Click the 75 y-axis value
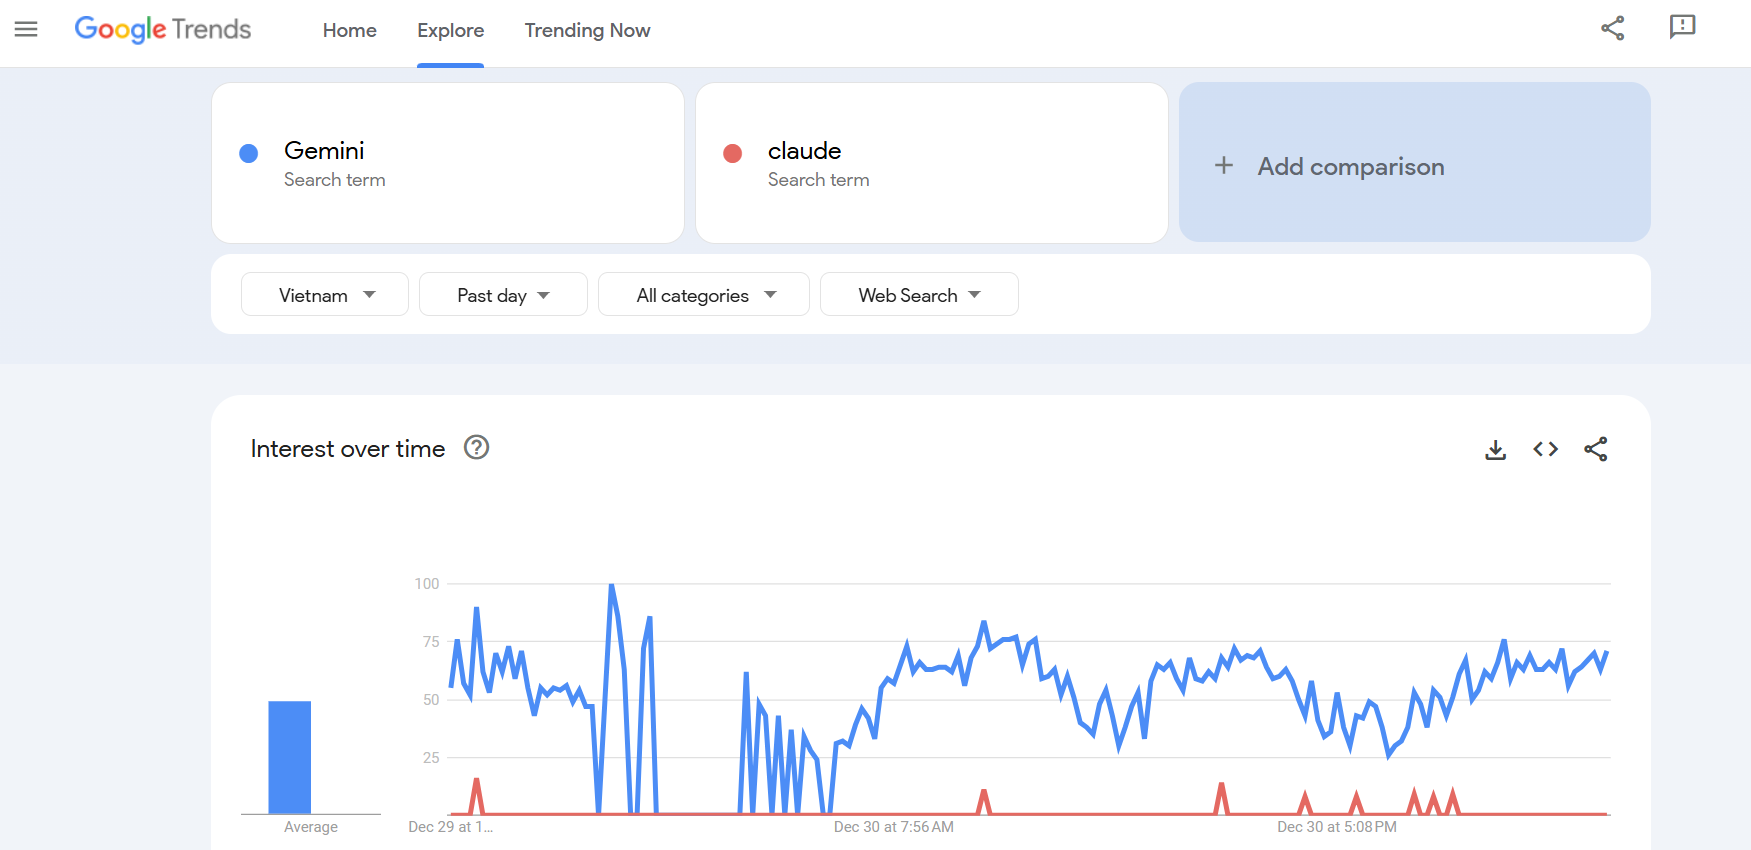1751x850 pixels. (x=431, y=642)
